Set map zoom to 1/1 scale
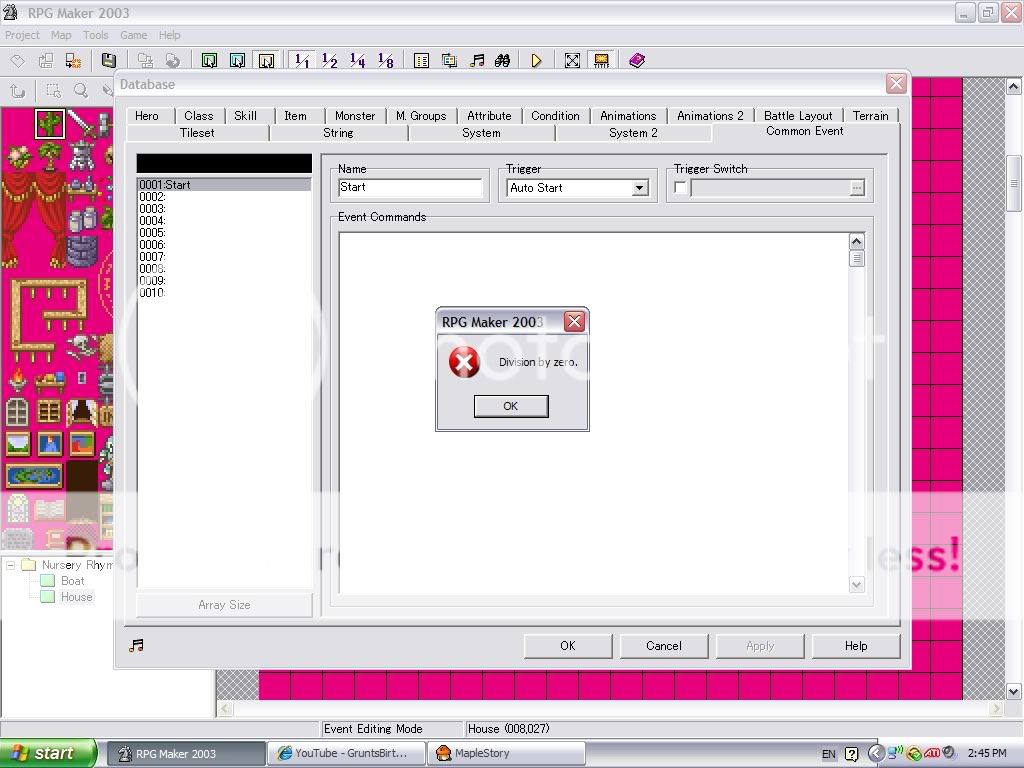 [301, 61]
